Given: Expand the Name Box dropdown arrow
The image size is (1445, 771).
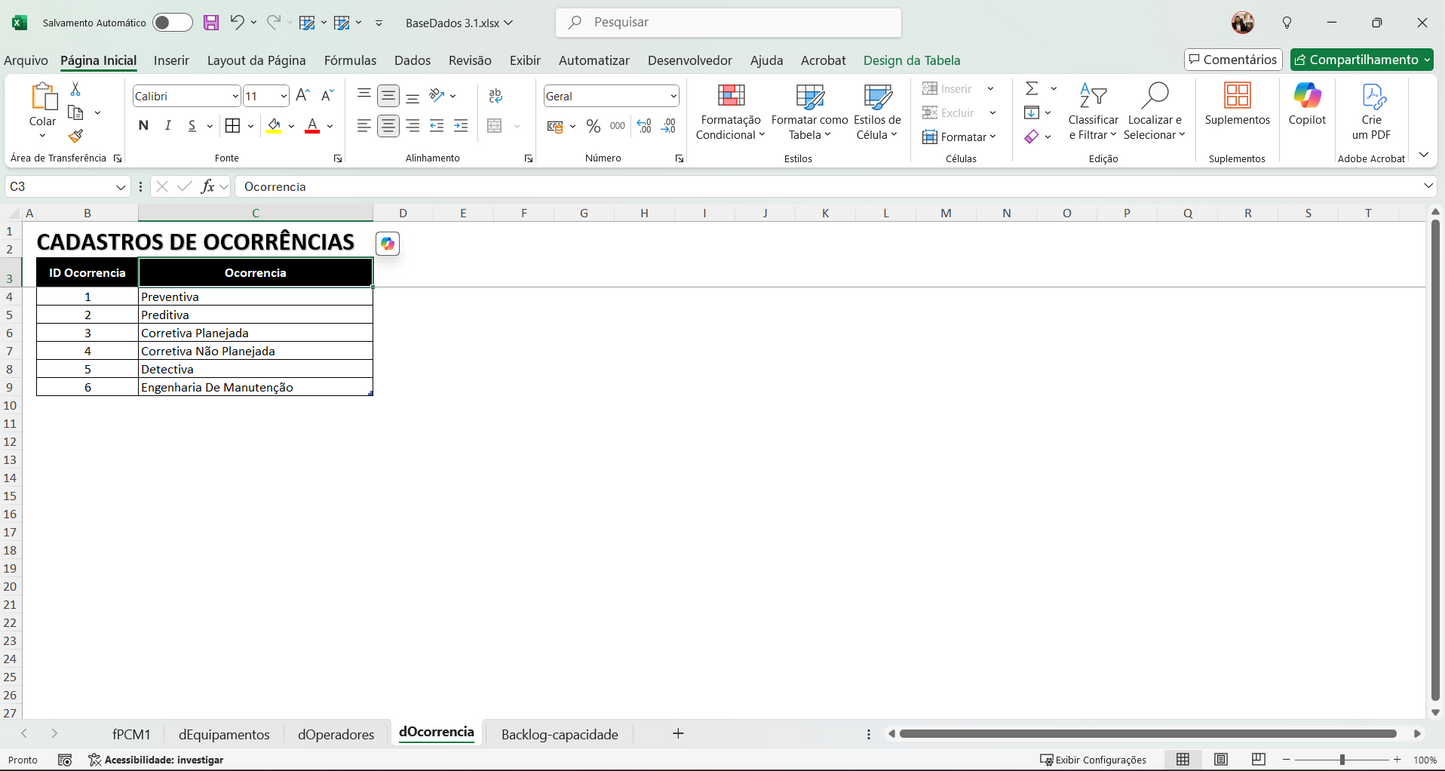Looking at the screenshot, I should pyautogui.click(x=121, y=187).
